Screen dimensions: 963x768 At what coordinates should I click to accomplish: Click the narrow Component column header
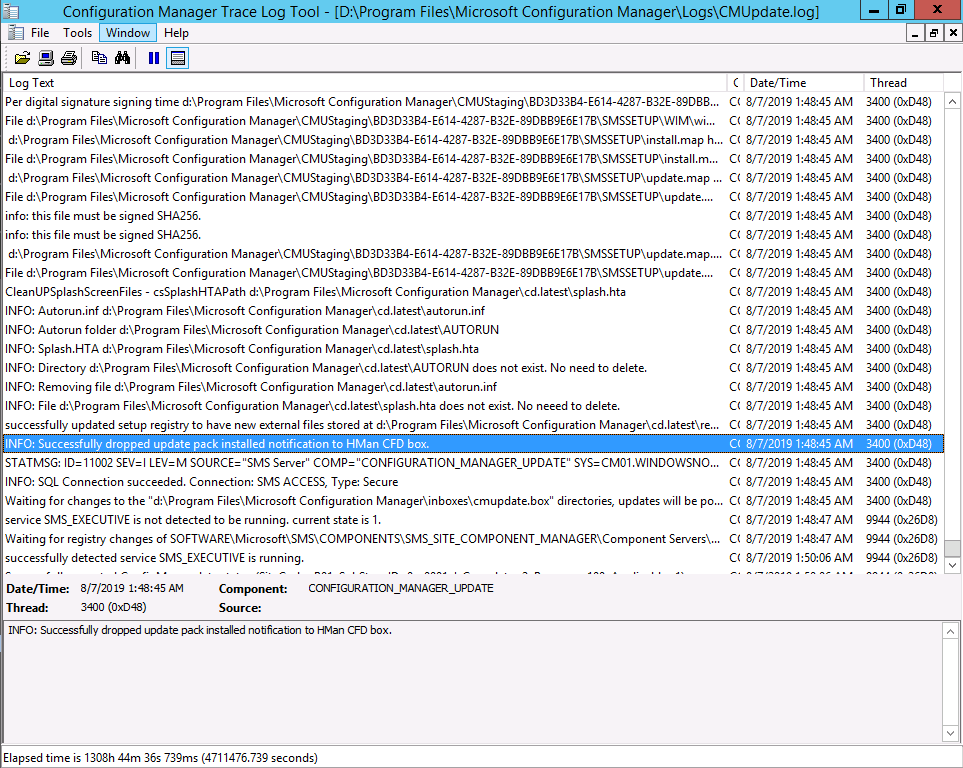[x=736, y=83]
